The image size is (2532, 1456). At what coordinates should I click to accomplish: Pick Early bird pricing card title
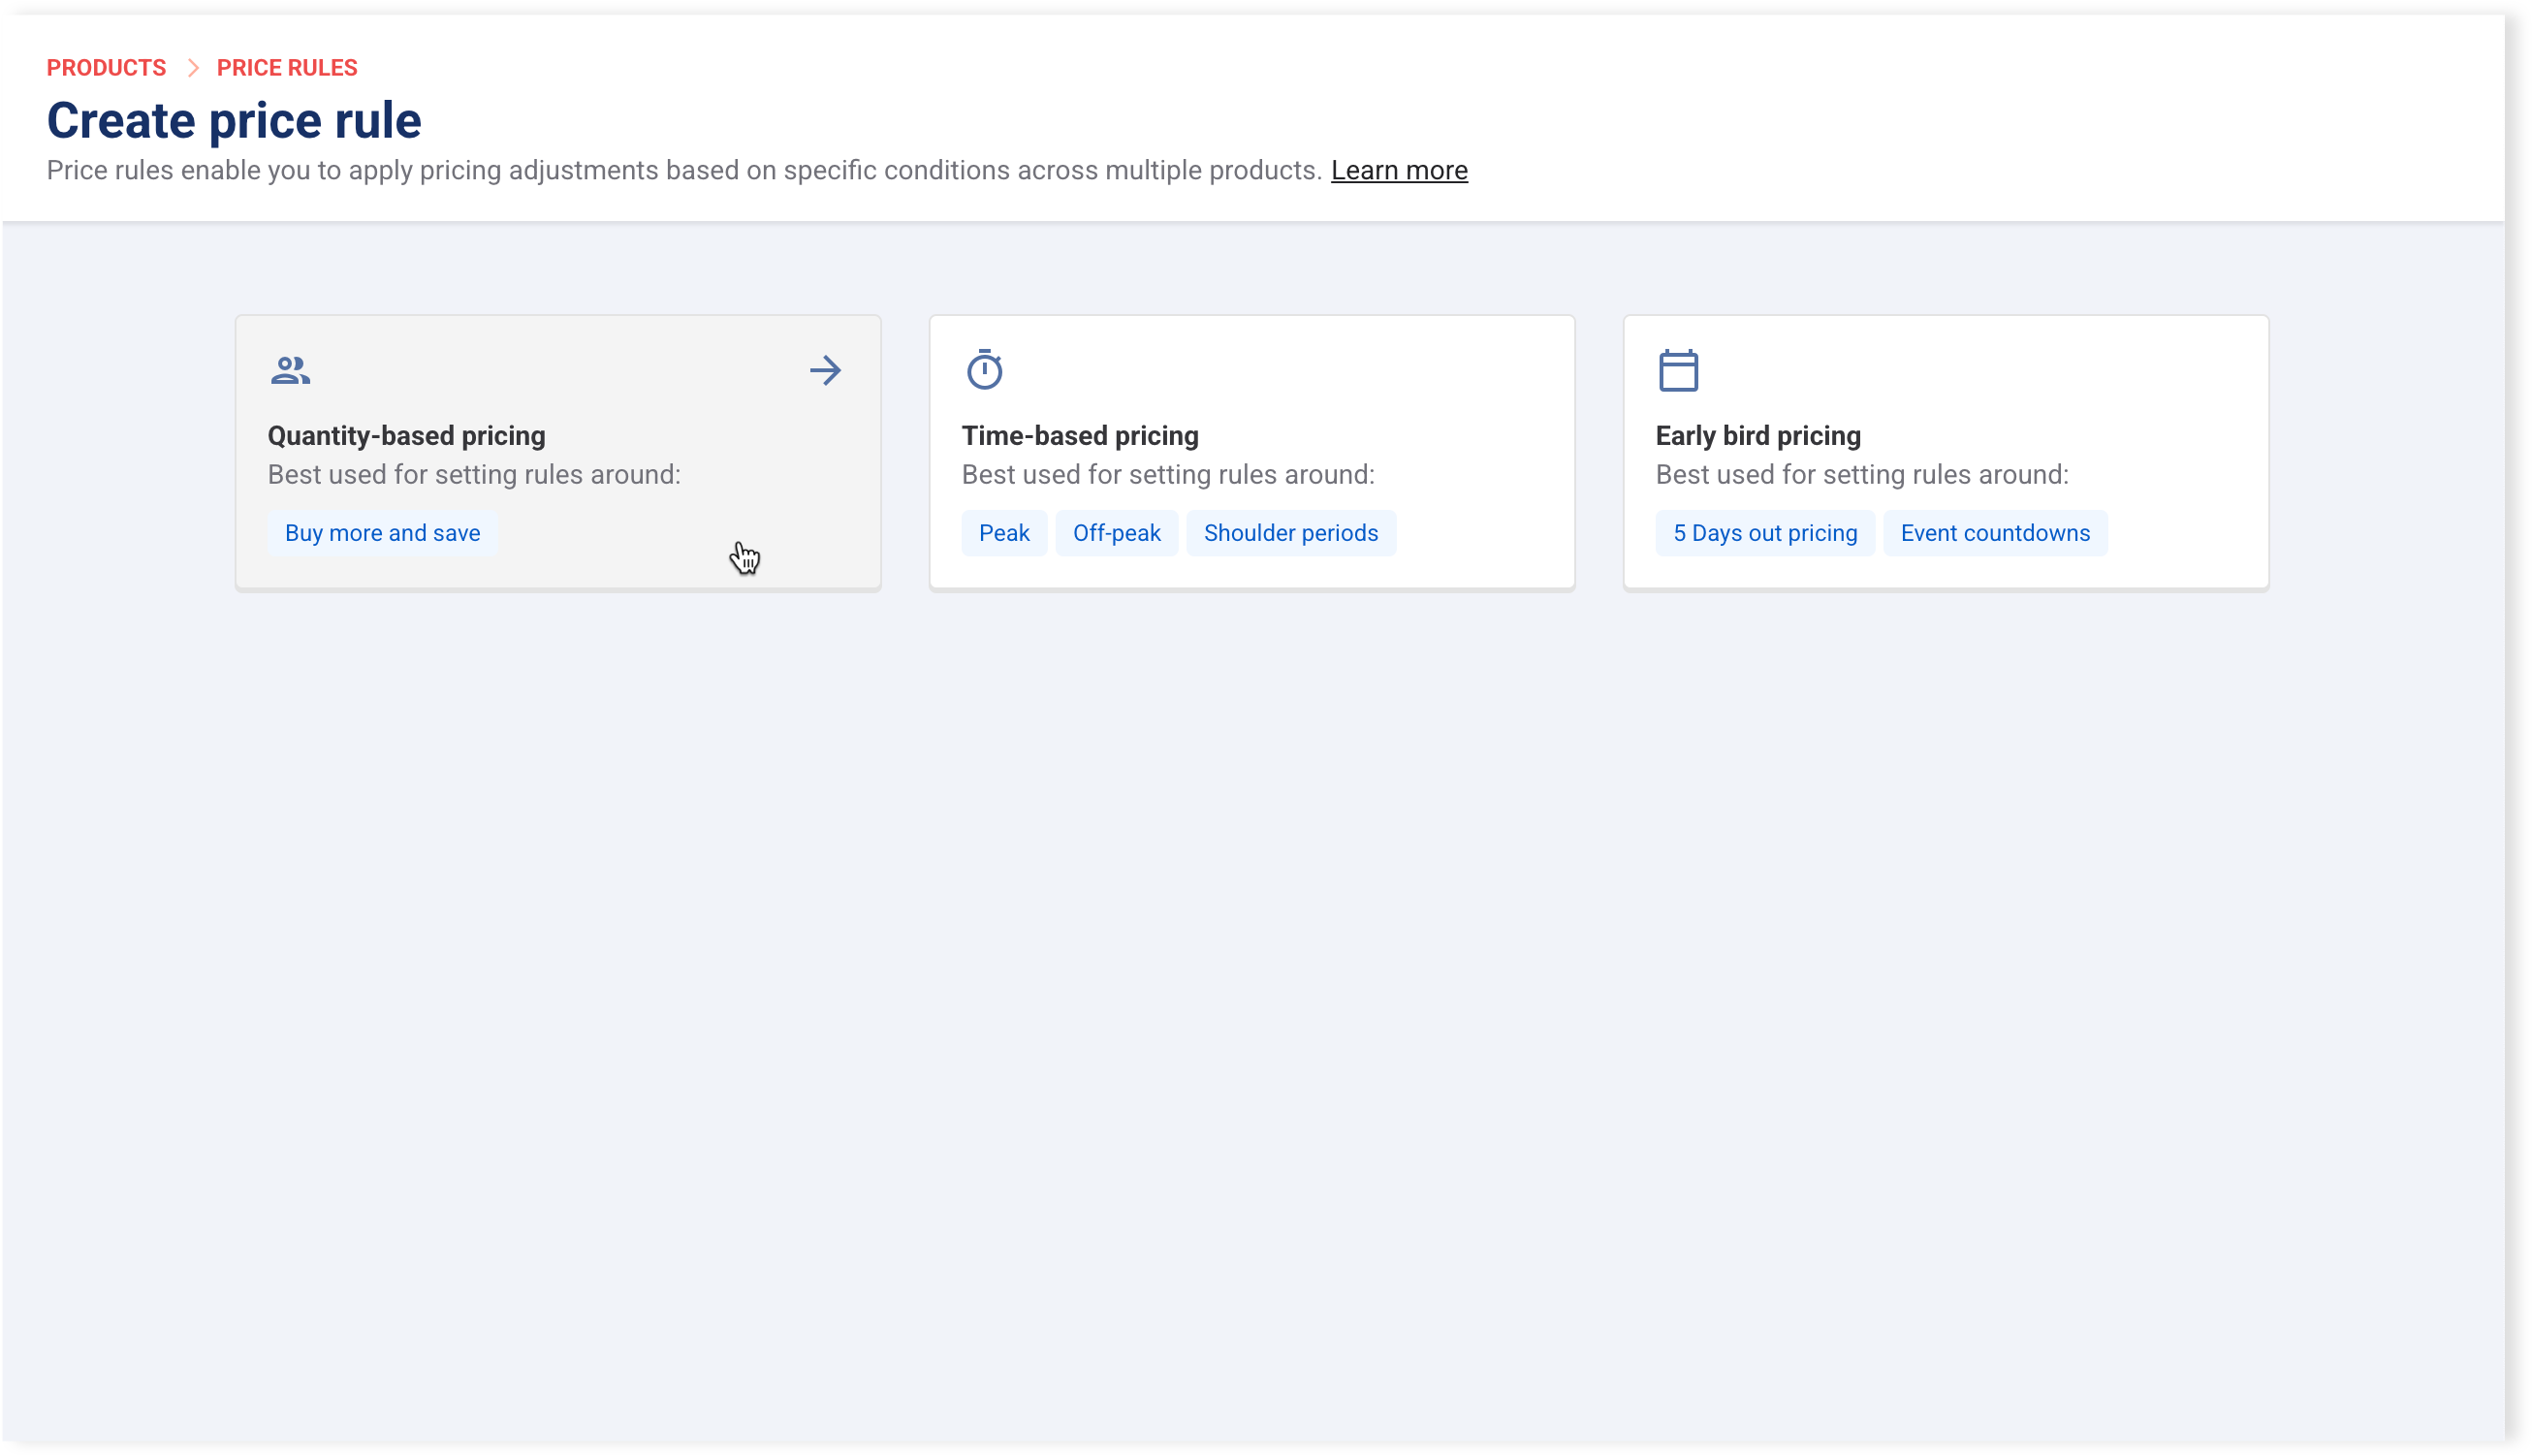tap(1757, 436)
